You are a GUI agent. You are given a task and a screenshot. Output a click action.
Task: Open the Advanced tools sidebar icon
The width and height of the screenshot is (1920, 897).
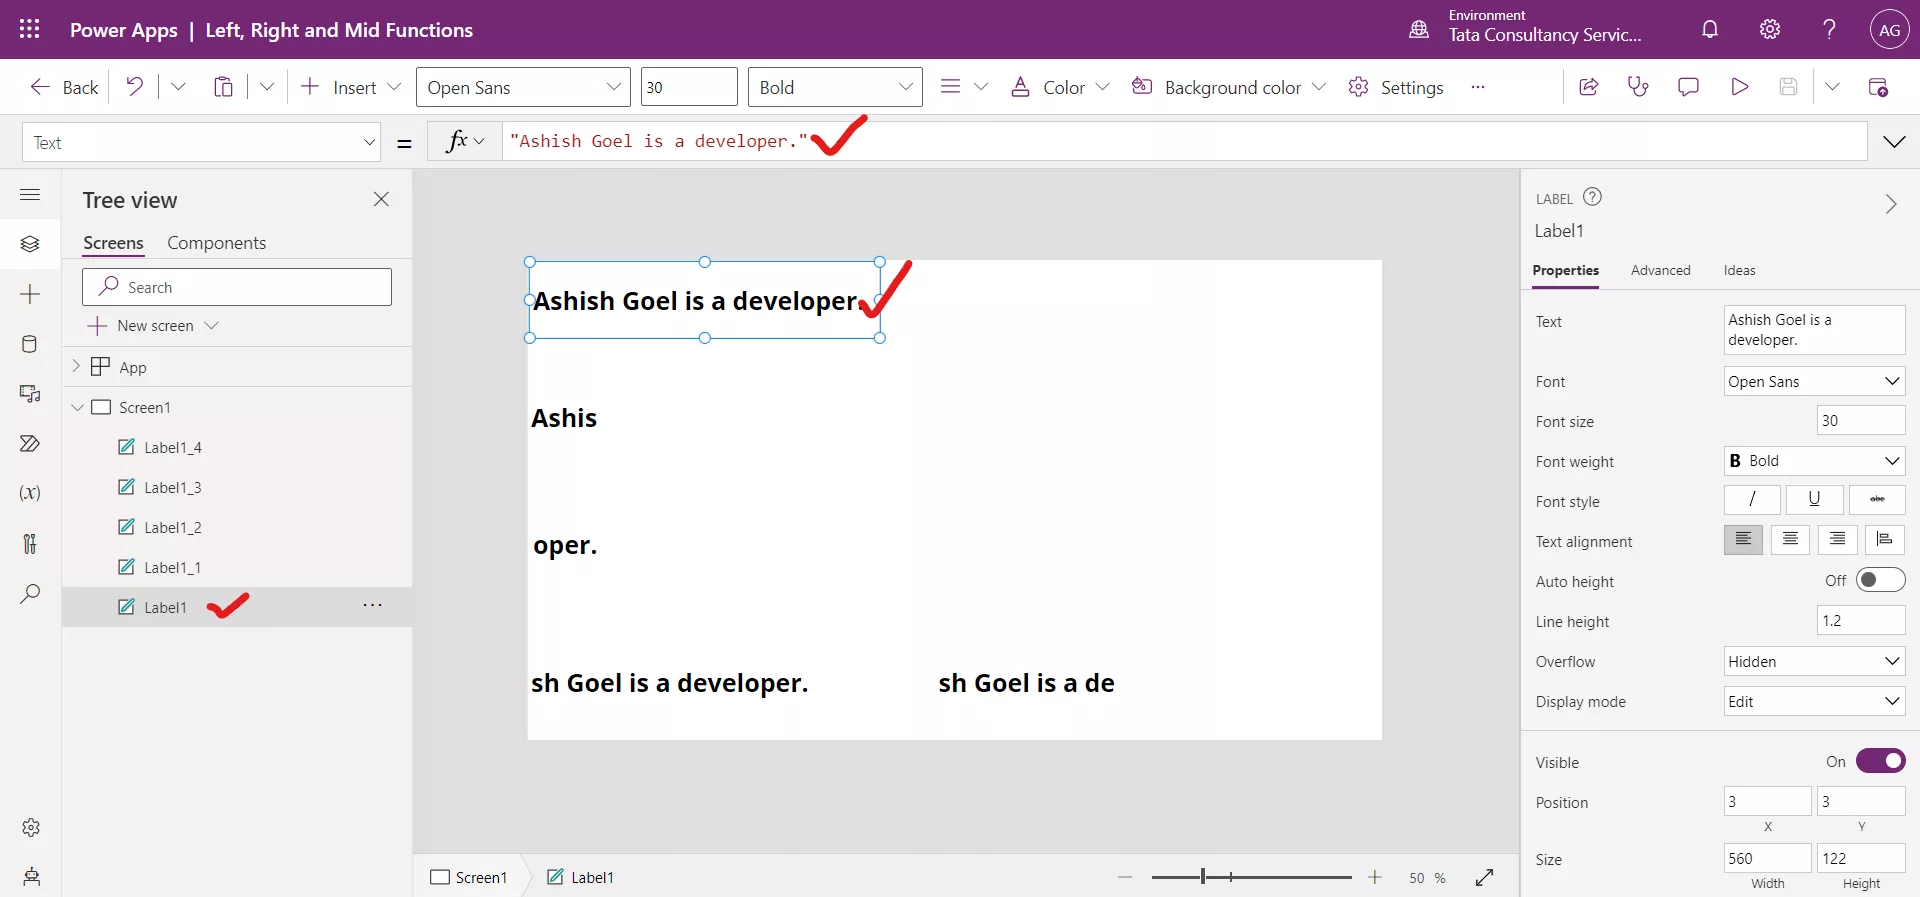coord(30,543)
